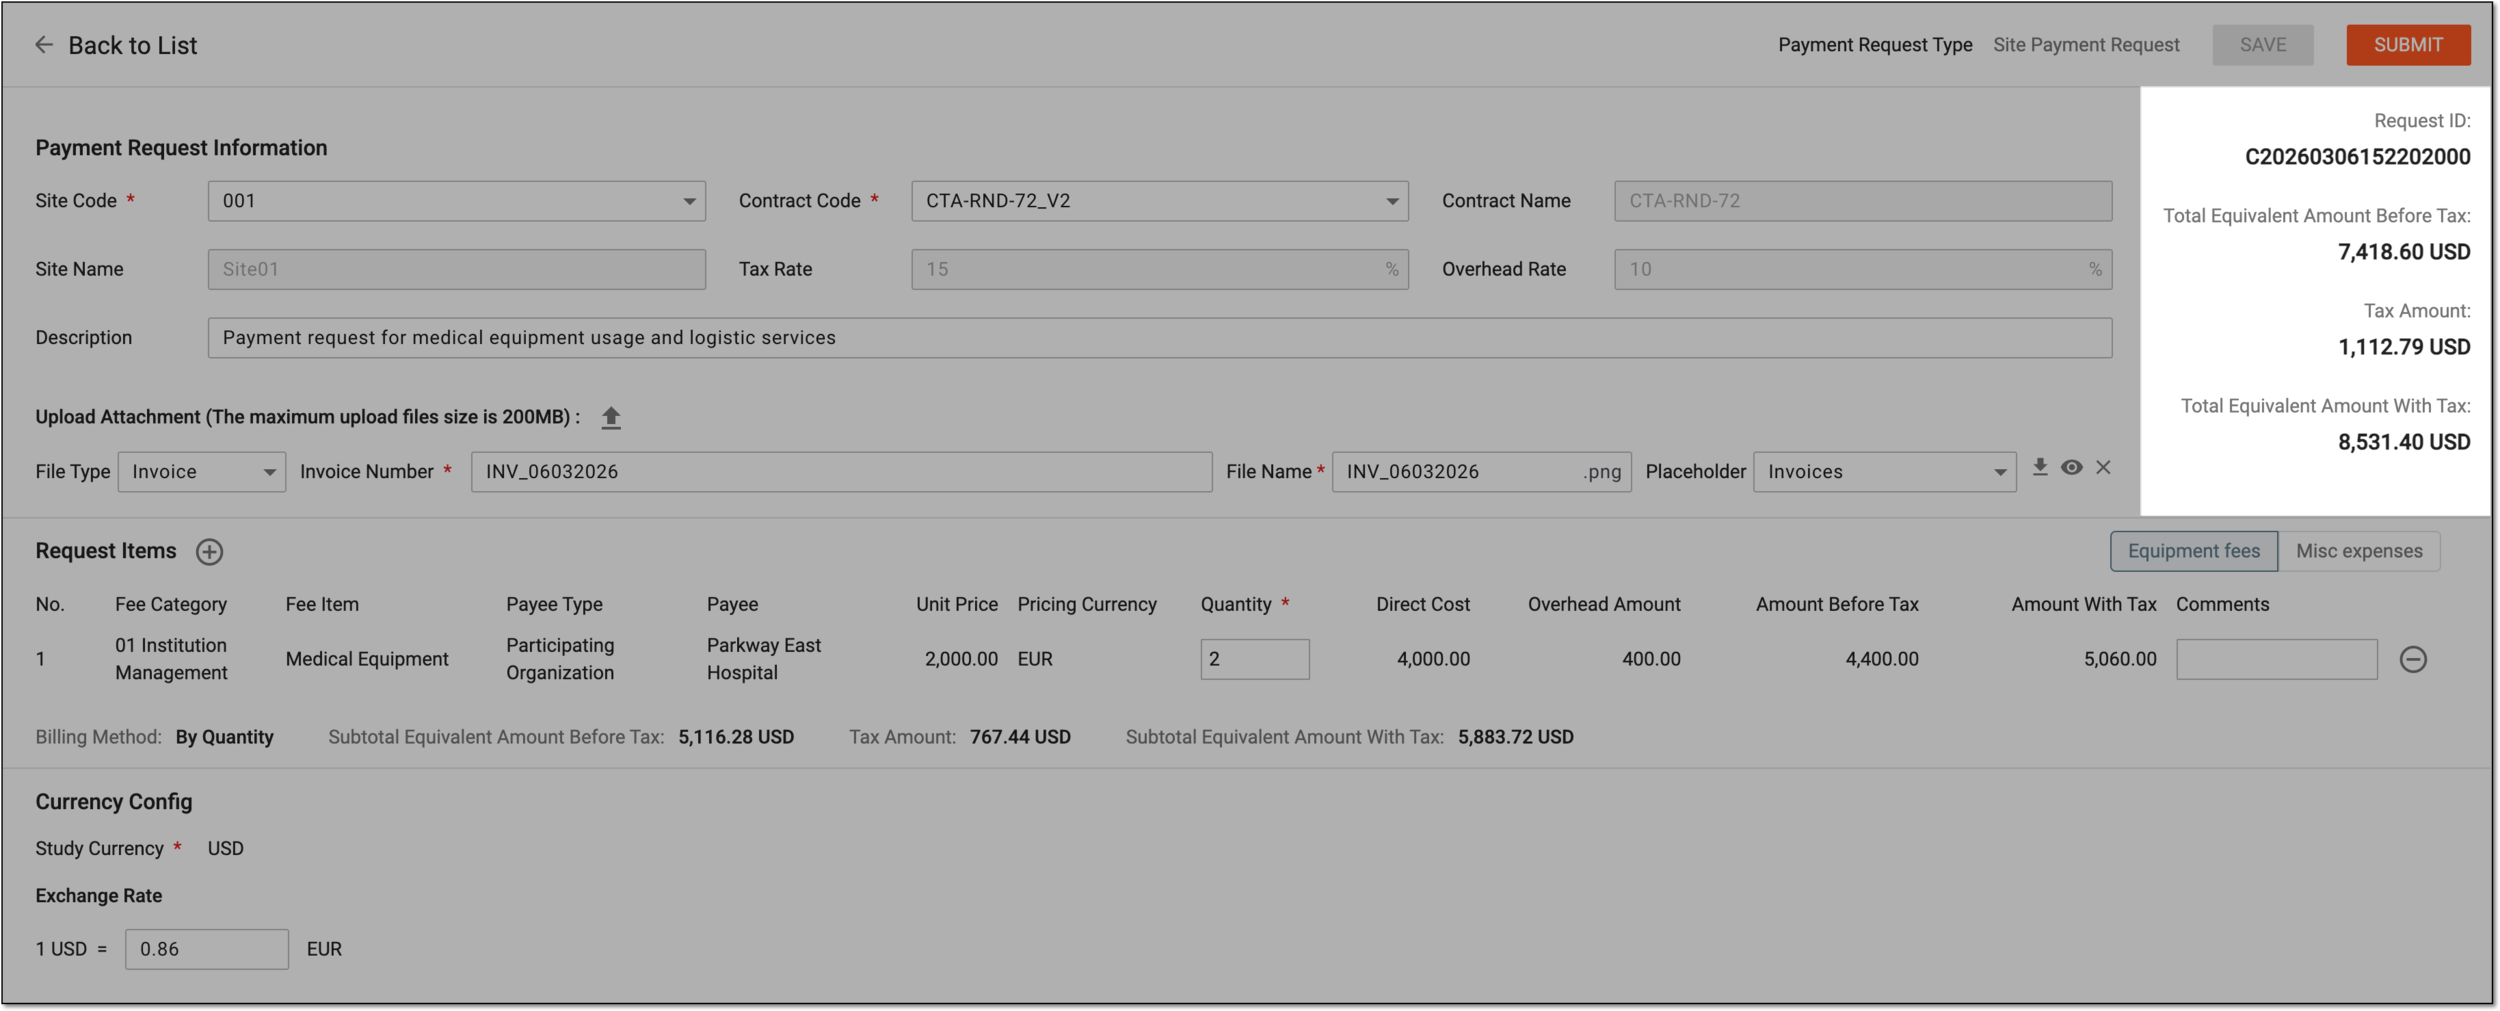Click the Currency Config heading
This screenshot has height=1011, width=2500.
point(114,802)
